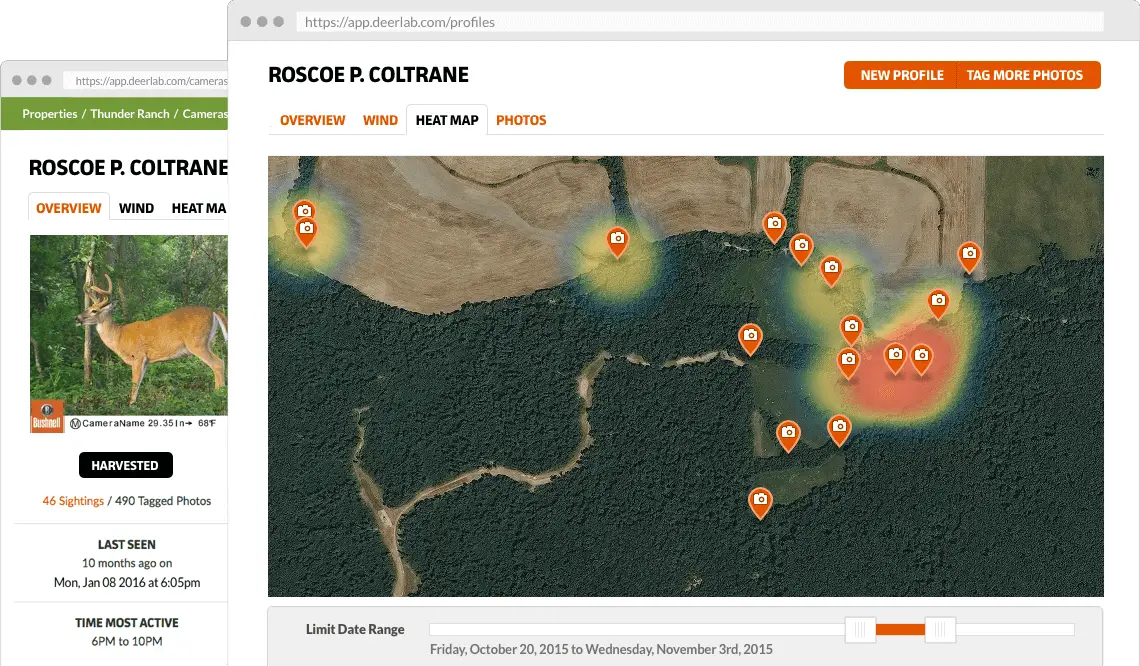1140x666 pixels.
Task: Click the HEAT MAP tab in the left window
Action: [198, 207]
